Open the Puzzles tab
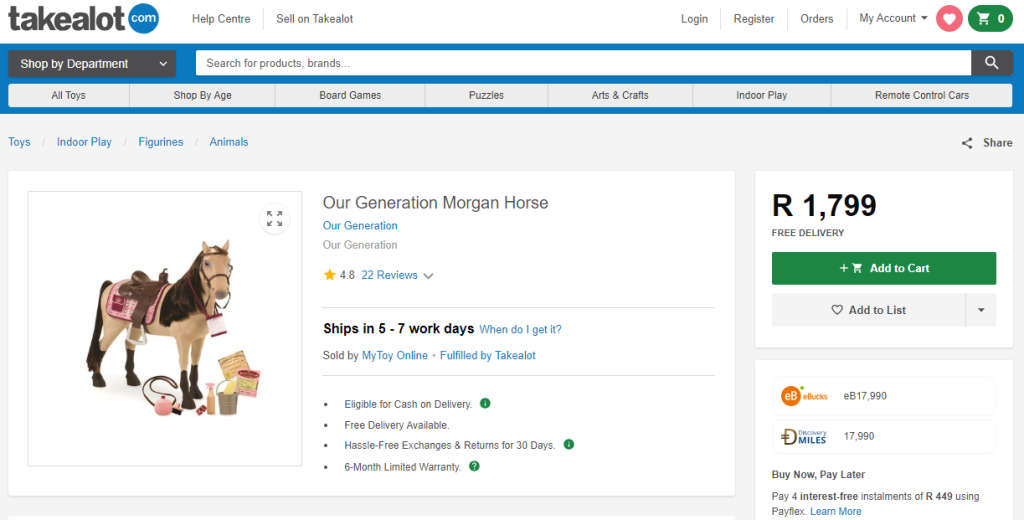The width and height of the screenshot is (1024, 520). [x=487, y=95]
